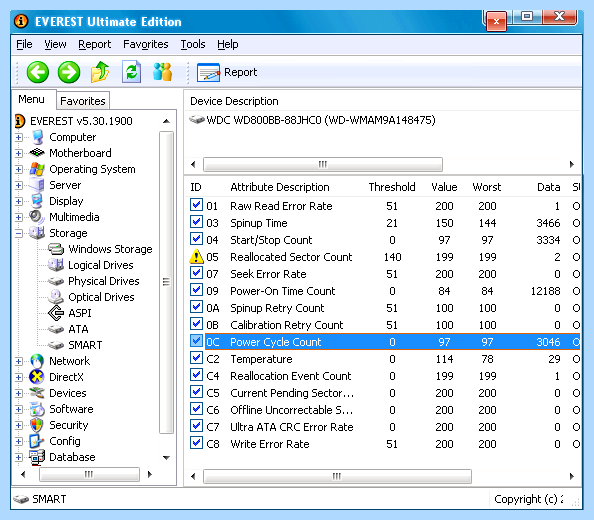Click the Up folder toolbar icon

100,72
